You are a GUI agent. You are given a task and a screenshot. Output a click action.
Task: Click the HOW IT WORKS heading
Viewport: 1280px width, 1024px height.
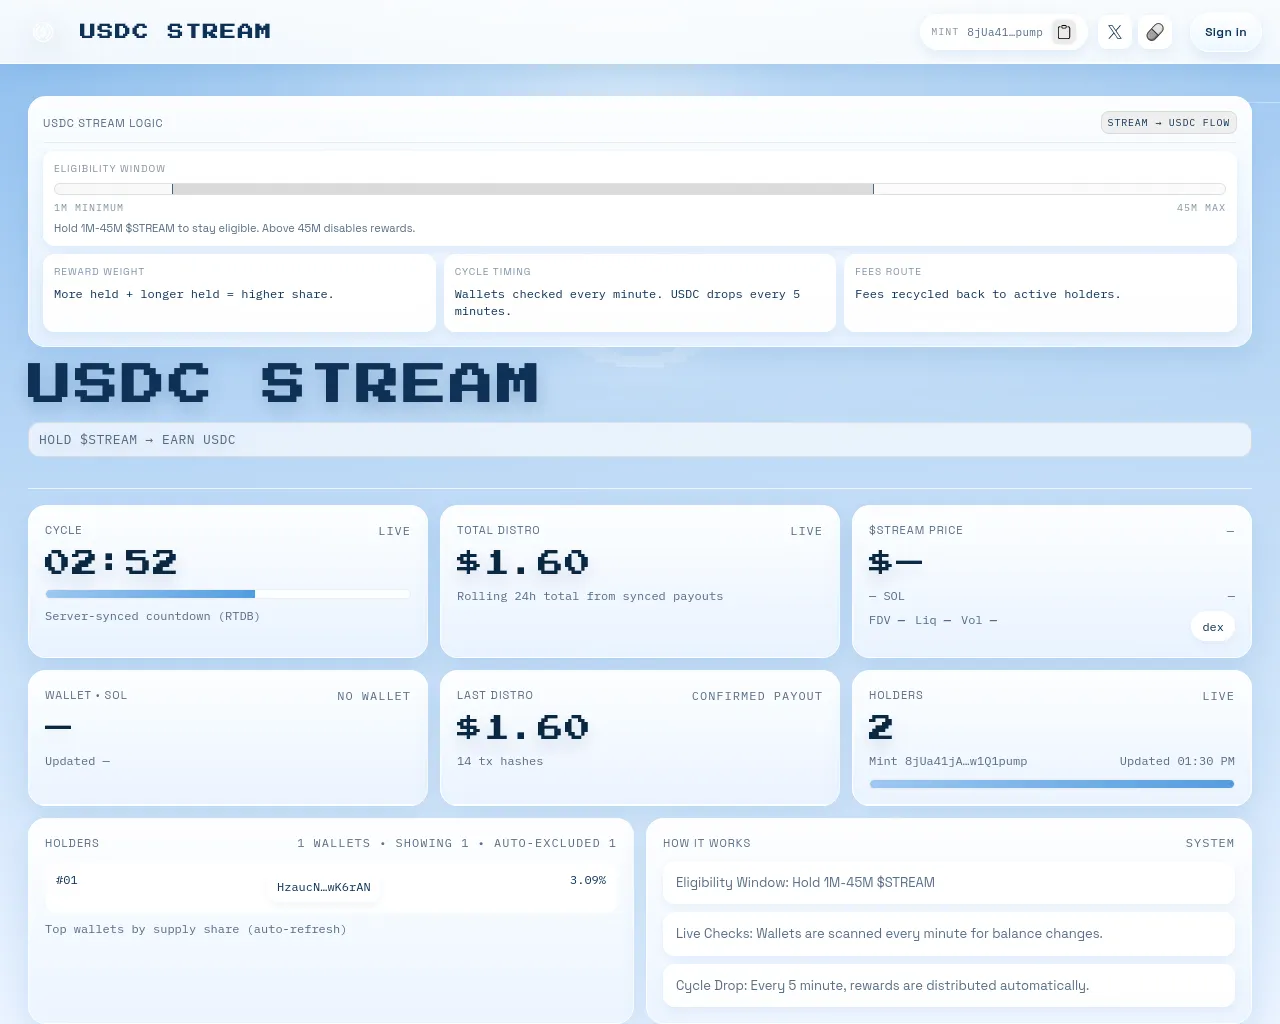click(707, 844)
